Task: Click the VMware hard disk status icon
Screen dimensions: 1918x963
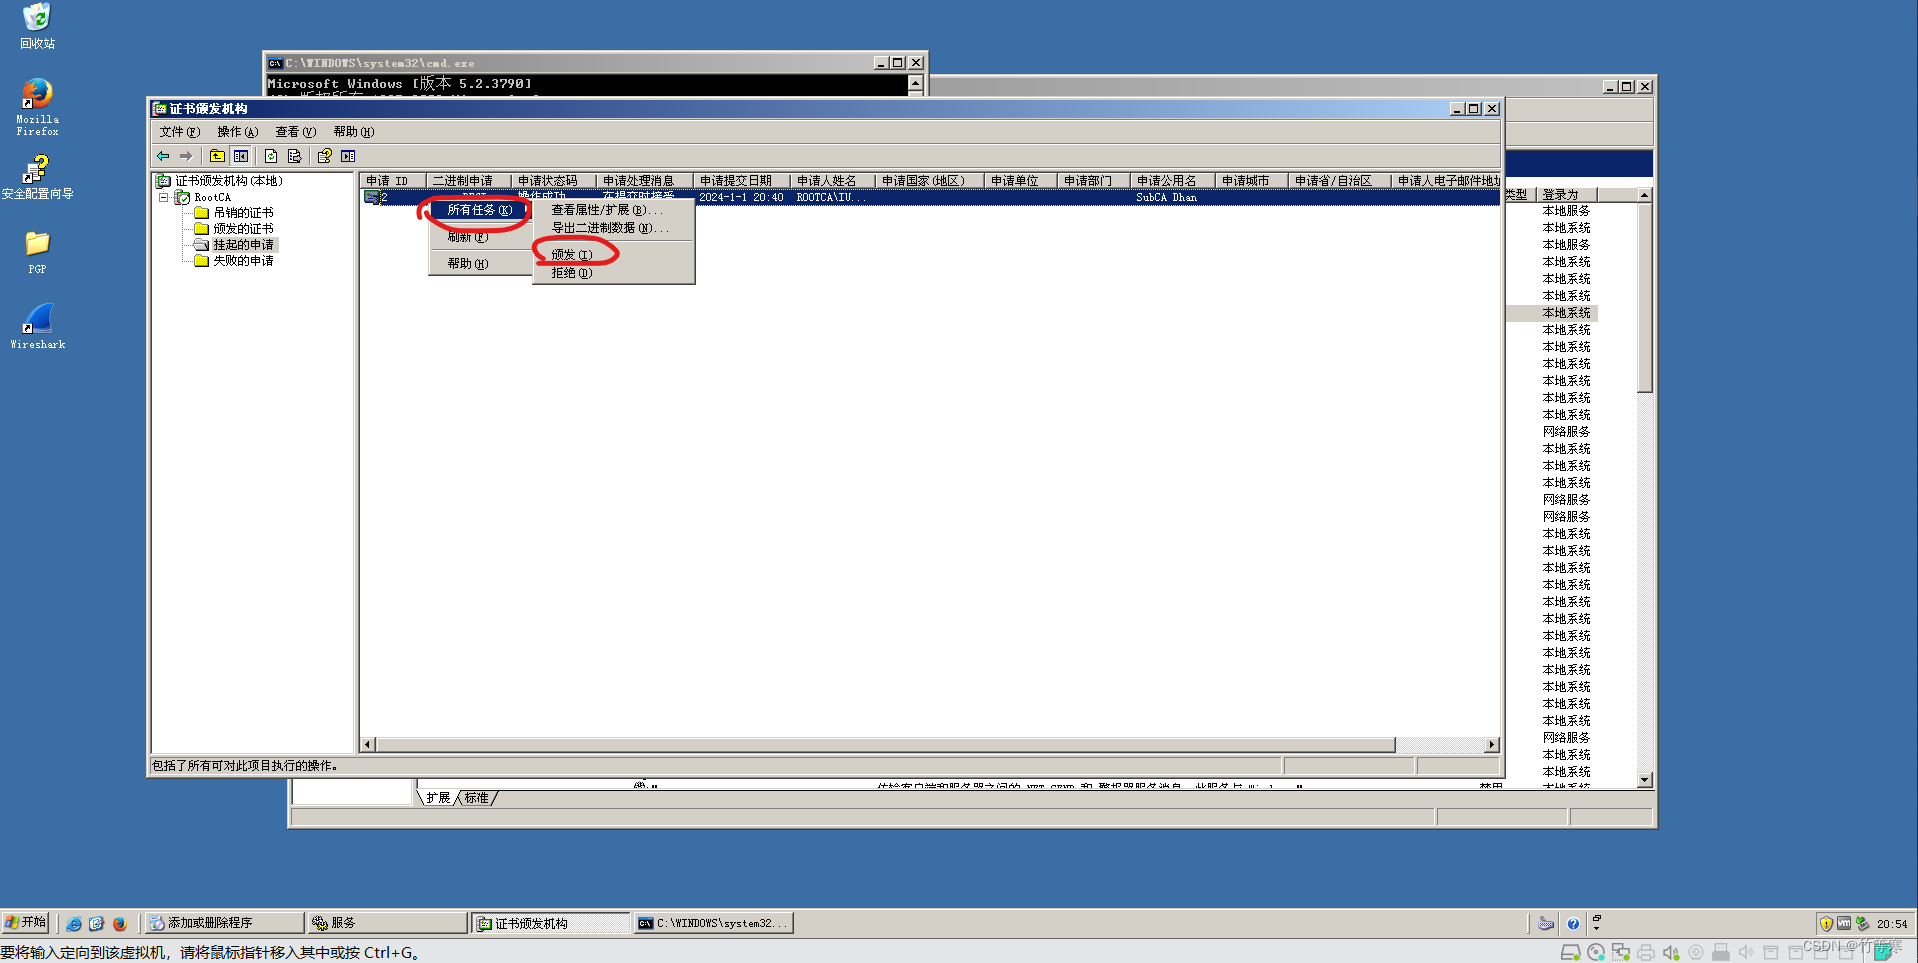Action: click(x=1571, y=953)
